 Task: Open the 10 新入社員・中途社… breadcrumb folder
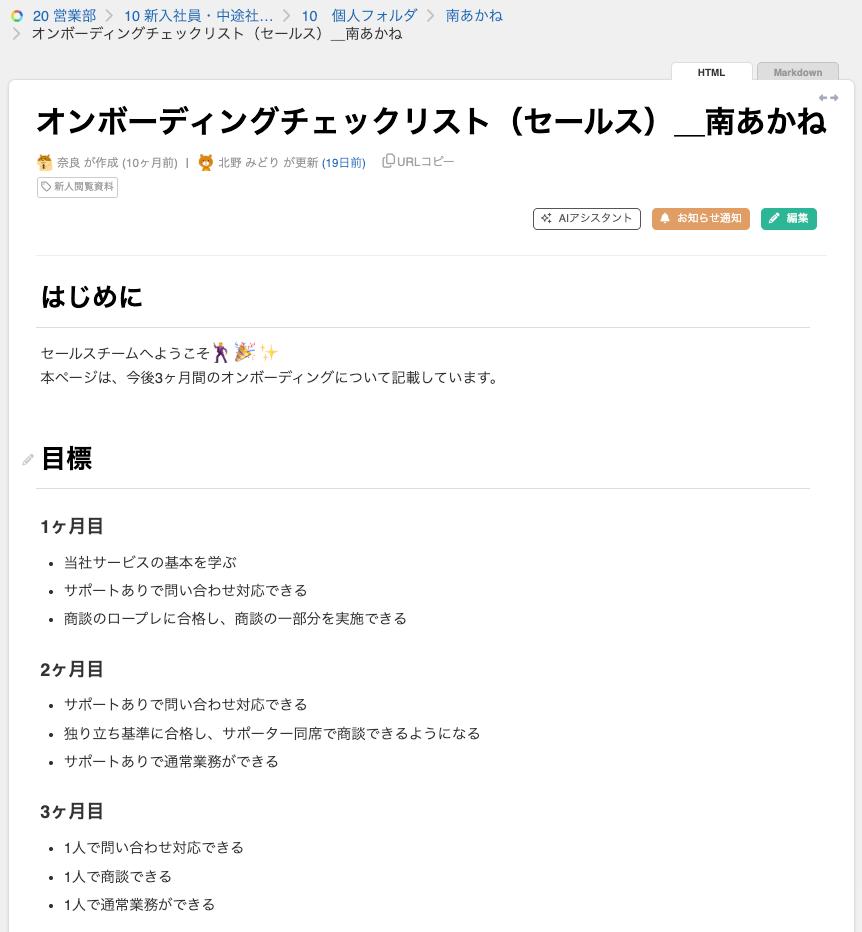198,16
